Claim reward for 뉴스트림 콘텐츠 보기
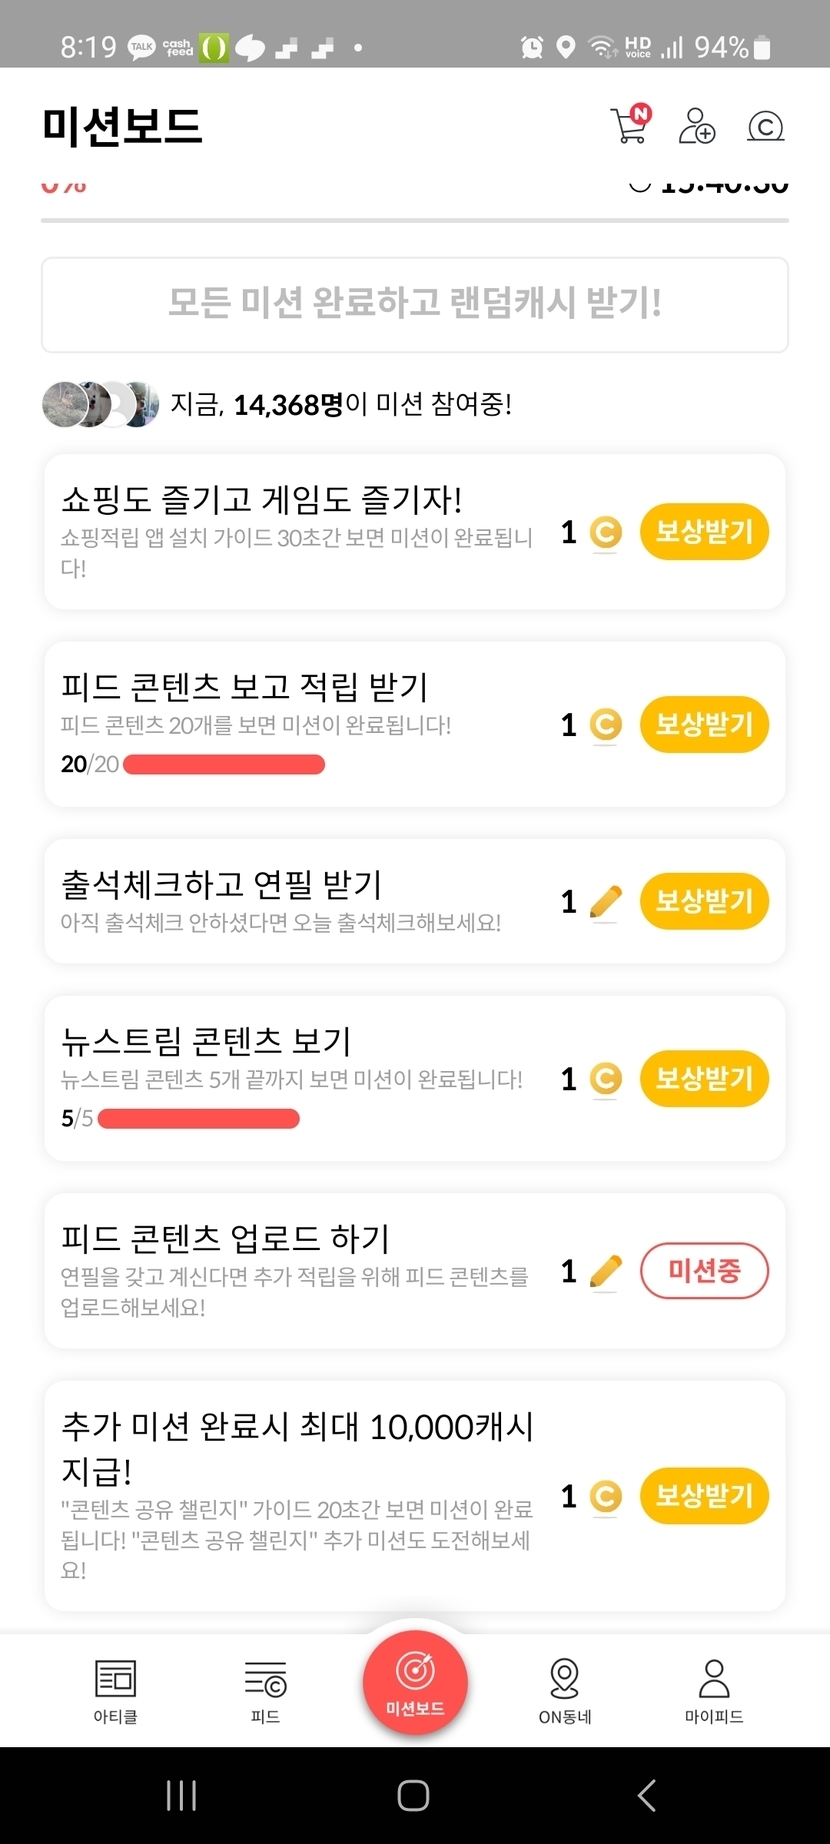This screenshot has height=1844, width=830. pyautogui.click(x=704, y=1079)
